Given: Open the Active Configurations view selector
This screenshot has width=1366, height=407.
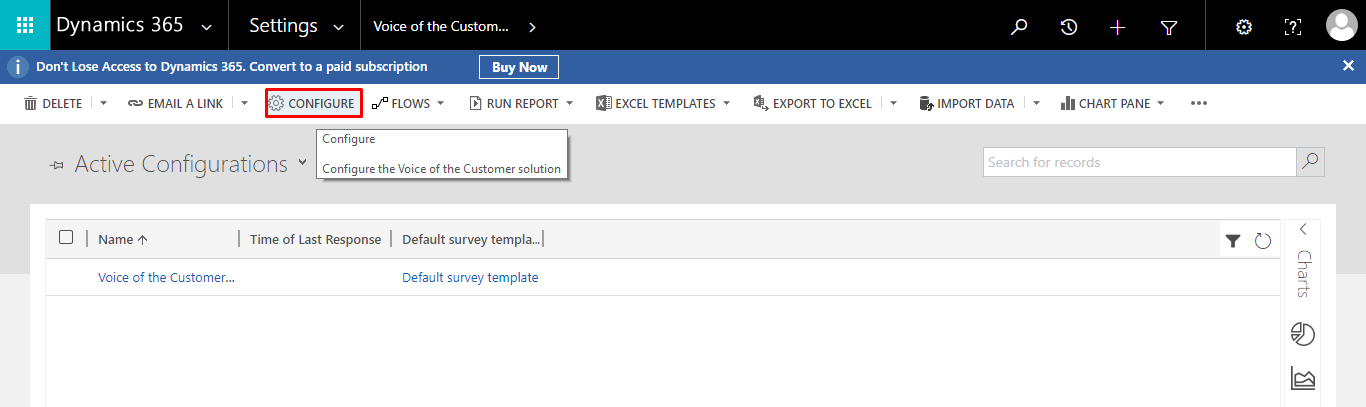Looking at the screenshot, I should 302,163.
